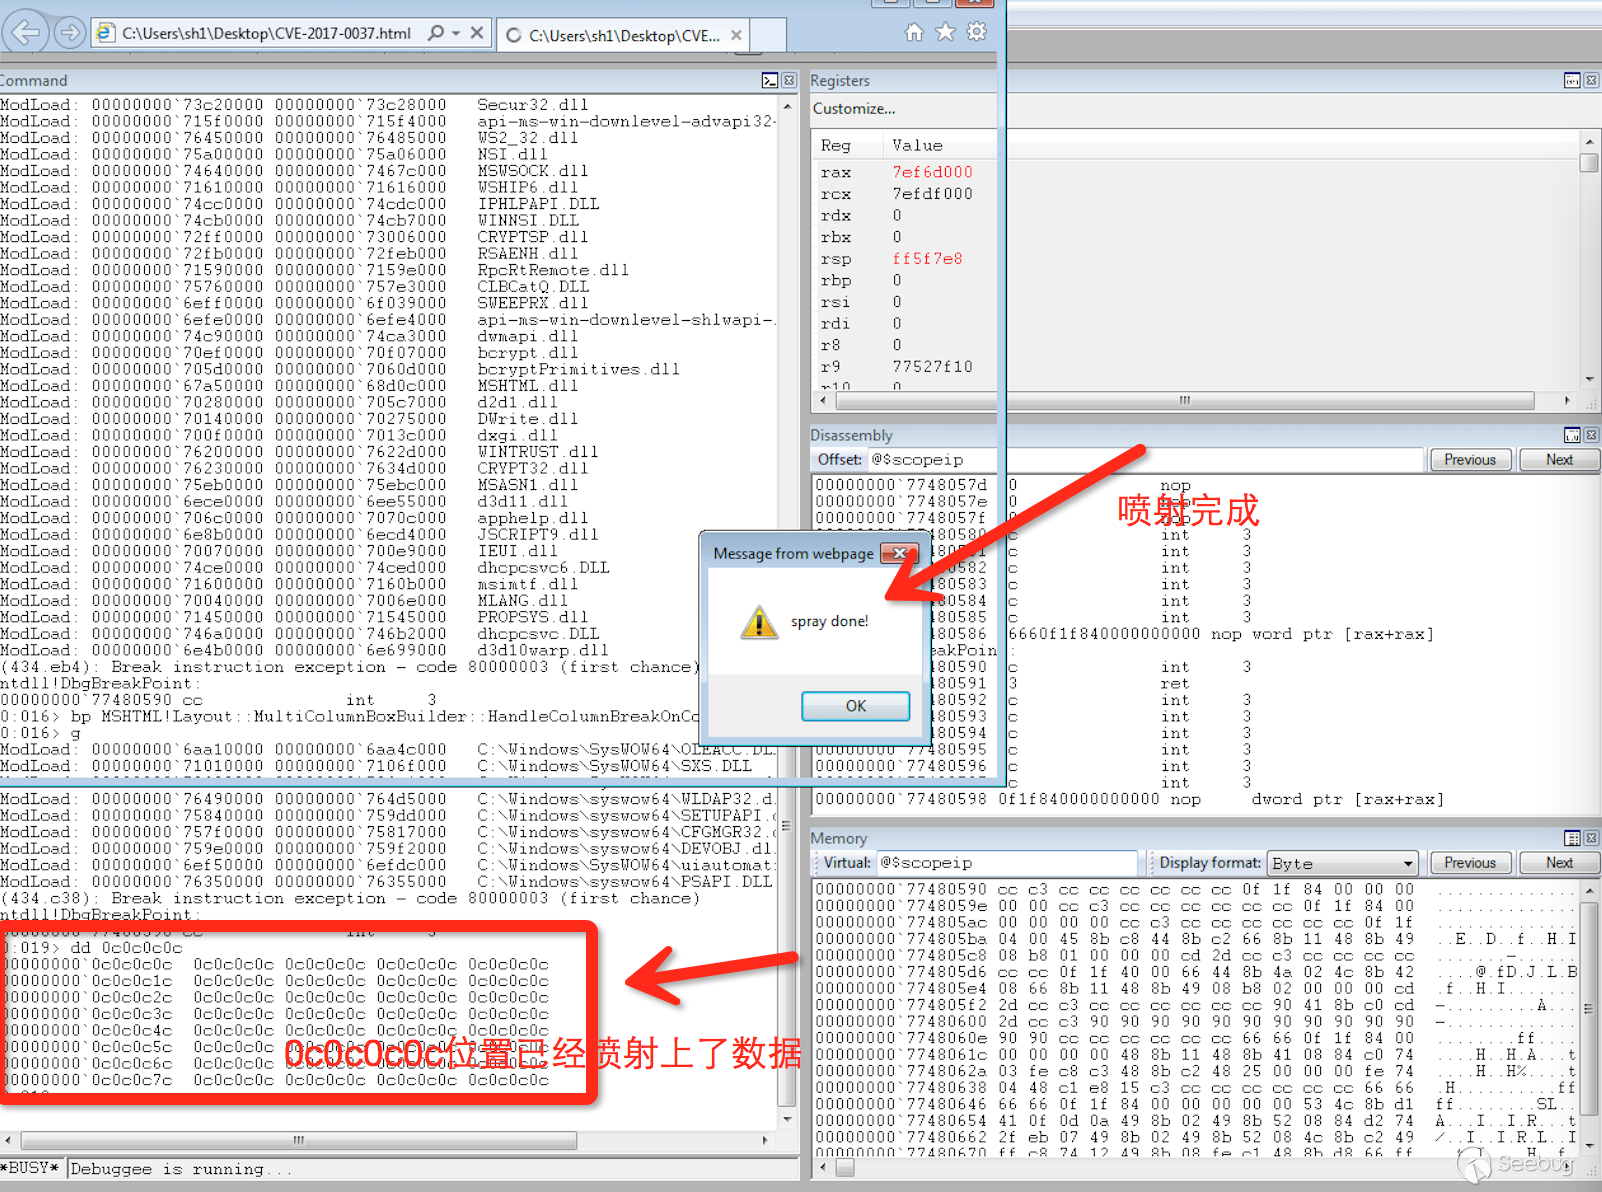Go forward in Internet Explorer

point(69,33)
